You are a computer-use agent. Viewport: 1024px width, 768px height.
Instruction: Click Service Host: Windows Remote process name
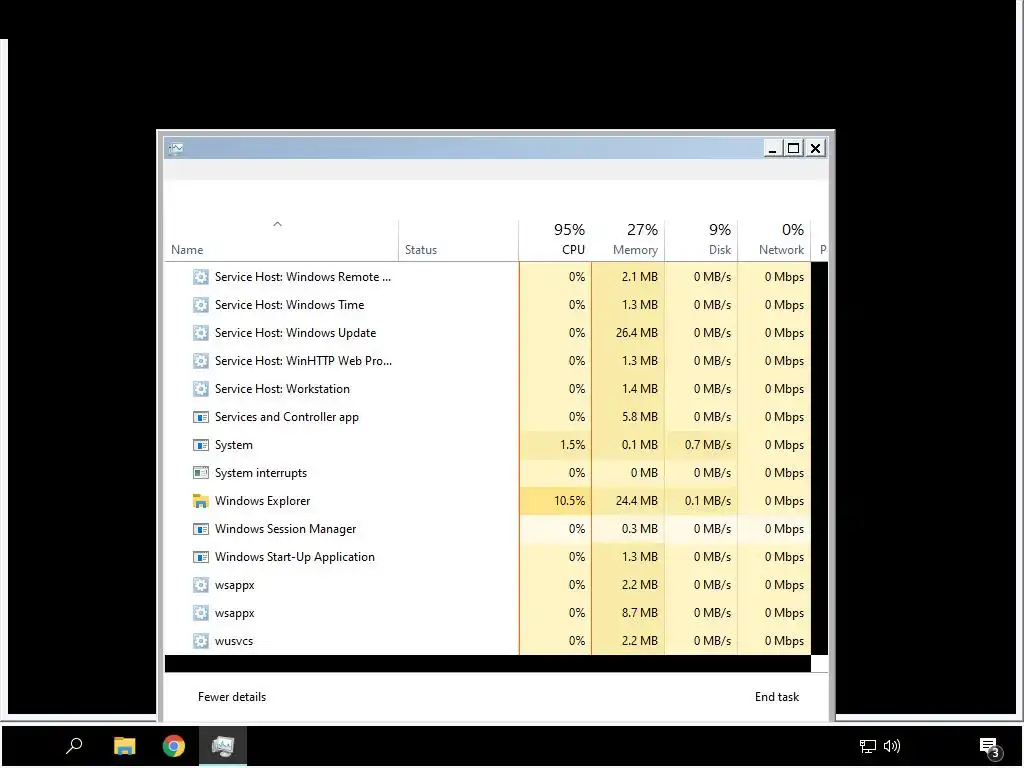pyautogui.click(x=303, y=277)
